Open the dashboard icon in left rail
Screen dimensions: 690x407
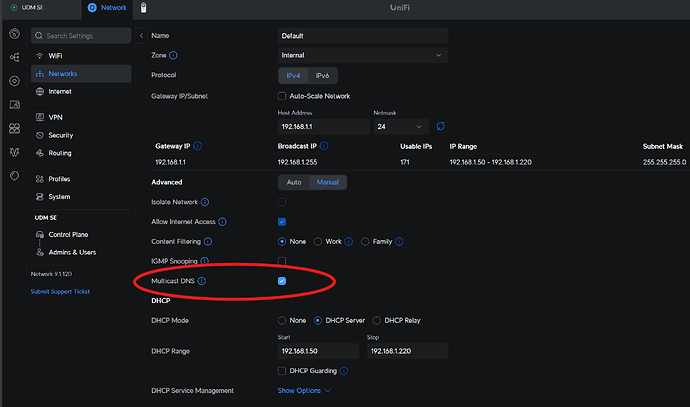(x=15, y=33)
